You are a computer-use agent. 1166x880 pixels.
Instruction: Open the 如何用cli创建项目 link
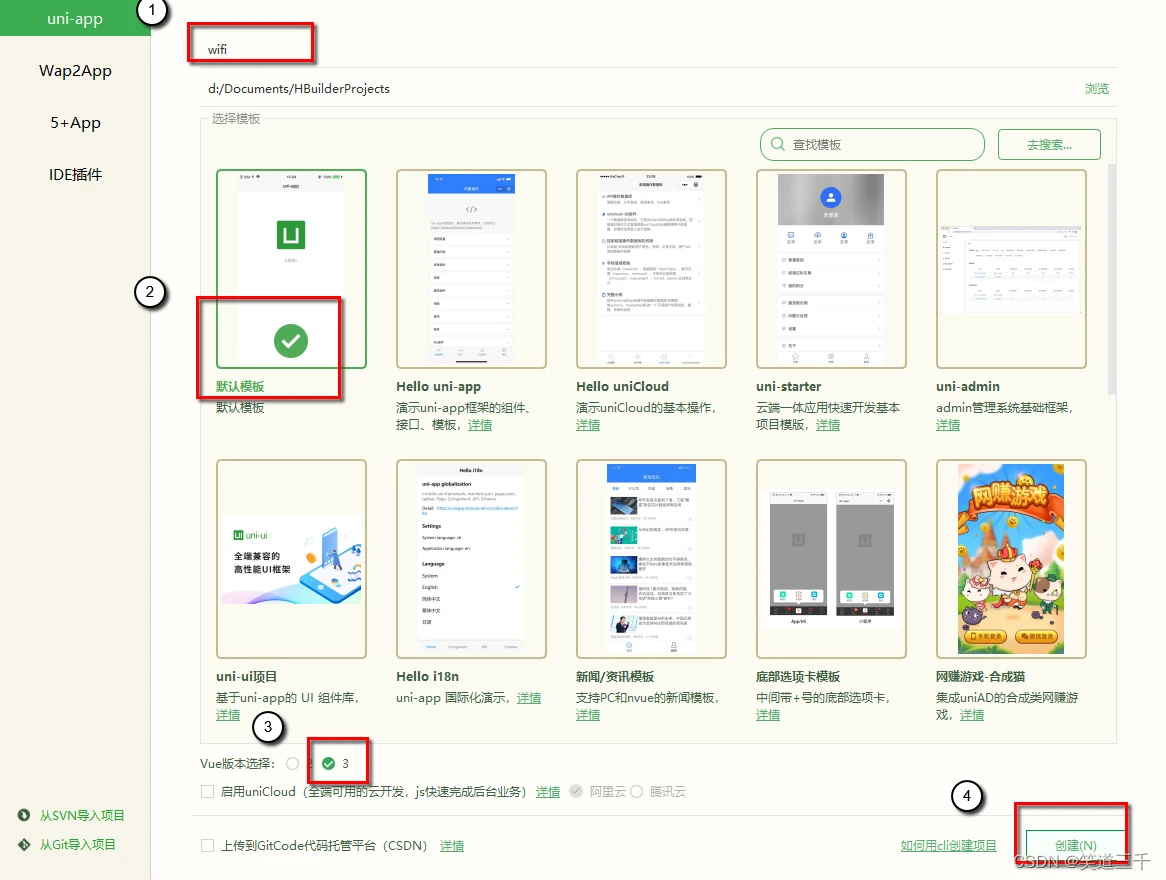[x=948, y=846]
